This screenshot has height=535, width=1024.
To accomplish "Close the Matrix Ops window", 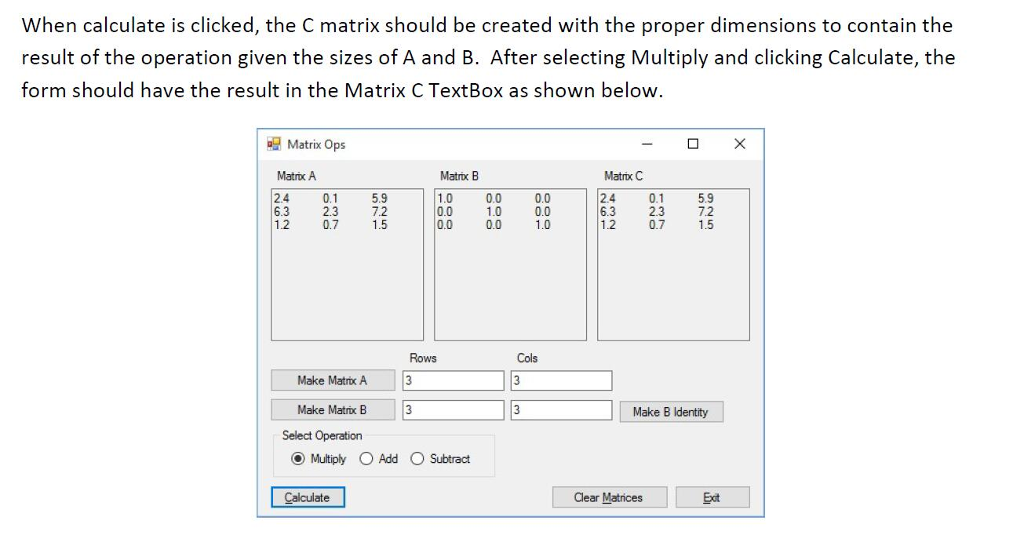I will coord(739,144).
